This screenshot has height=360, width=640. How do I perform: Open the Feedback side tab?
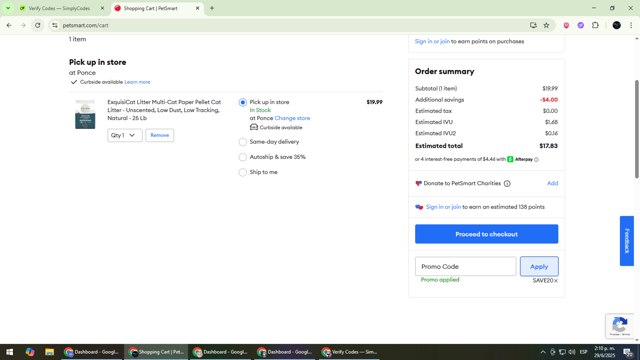[627, 241]
